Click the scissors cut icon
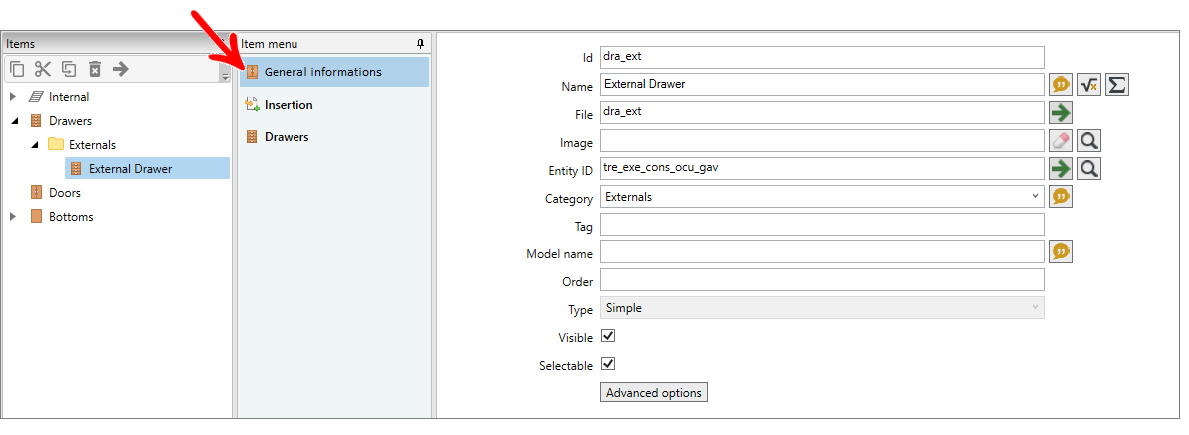The width and height of the screenshot is (1189, 435). [42, 70]
